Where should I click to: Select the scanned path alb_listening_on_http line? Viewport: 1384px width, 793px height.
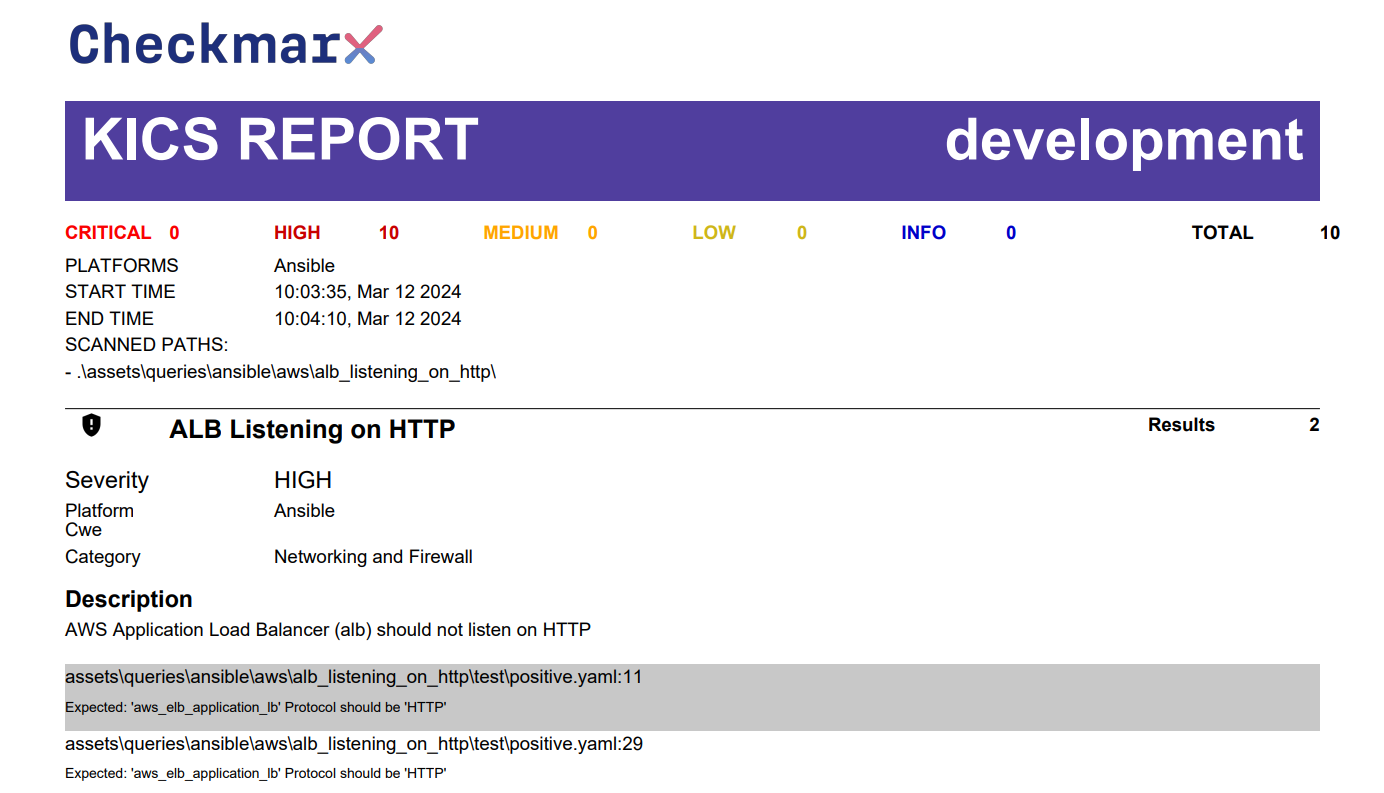point(281,372)
